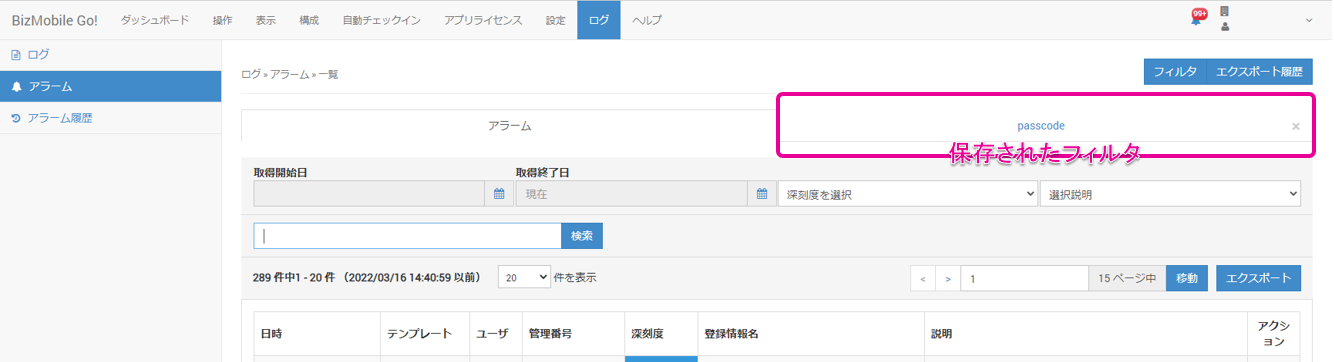
Task: Open the 操作 menu
Action: 222,20
